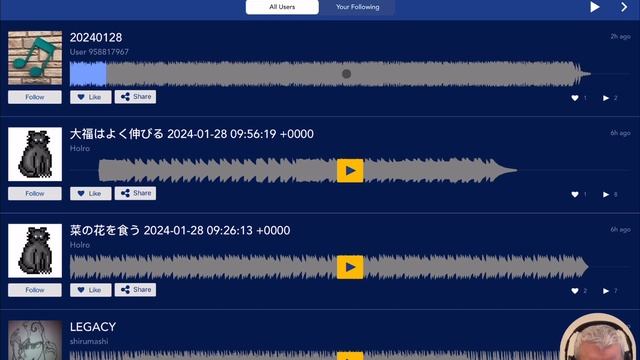Screen dimensions: 640x360
Task: Click the play count icon for 20240128
Action: 606,98
